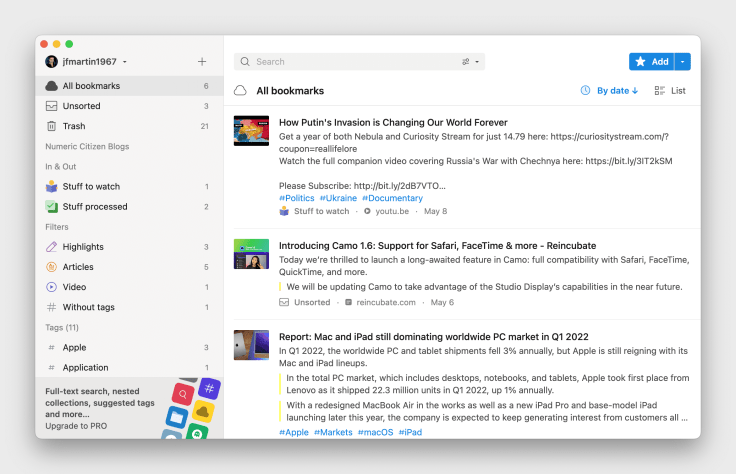
Task: Click the #Apple tag in report bookmark
Action: point(294,432)
